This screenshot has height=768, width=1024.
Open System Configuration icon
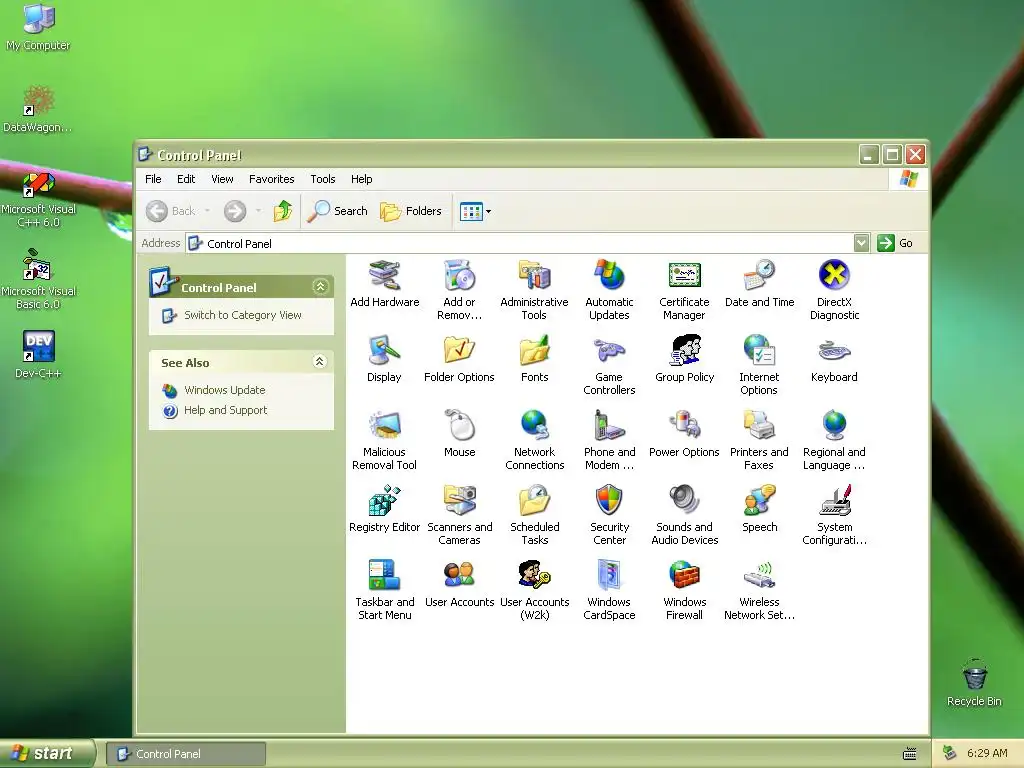tap(834, 501)
